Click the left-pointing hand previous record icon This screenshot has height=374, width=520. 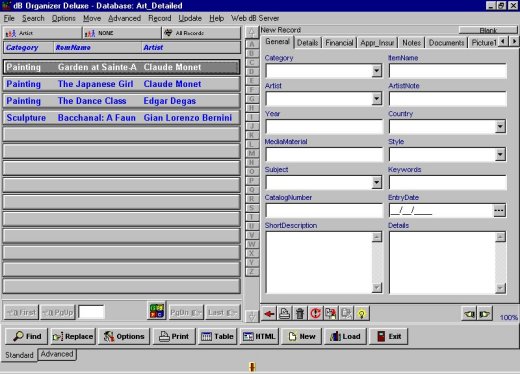[469, 314]
